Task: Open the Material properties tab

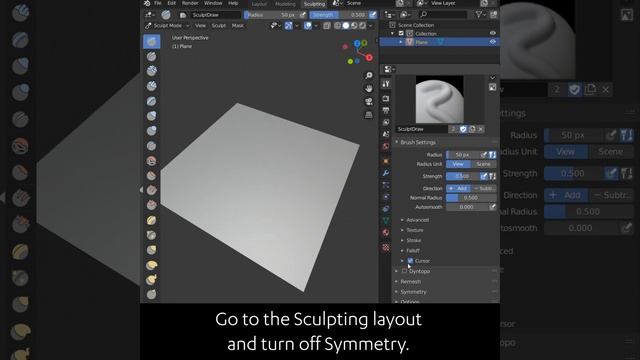Action: [x=386, y=233]
